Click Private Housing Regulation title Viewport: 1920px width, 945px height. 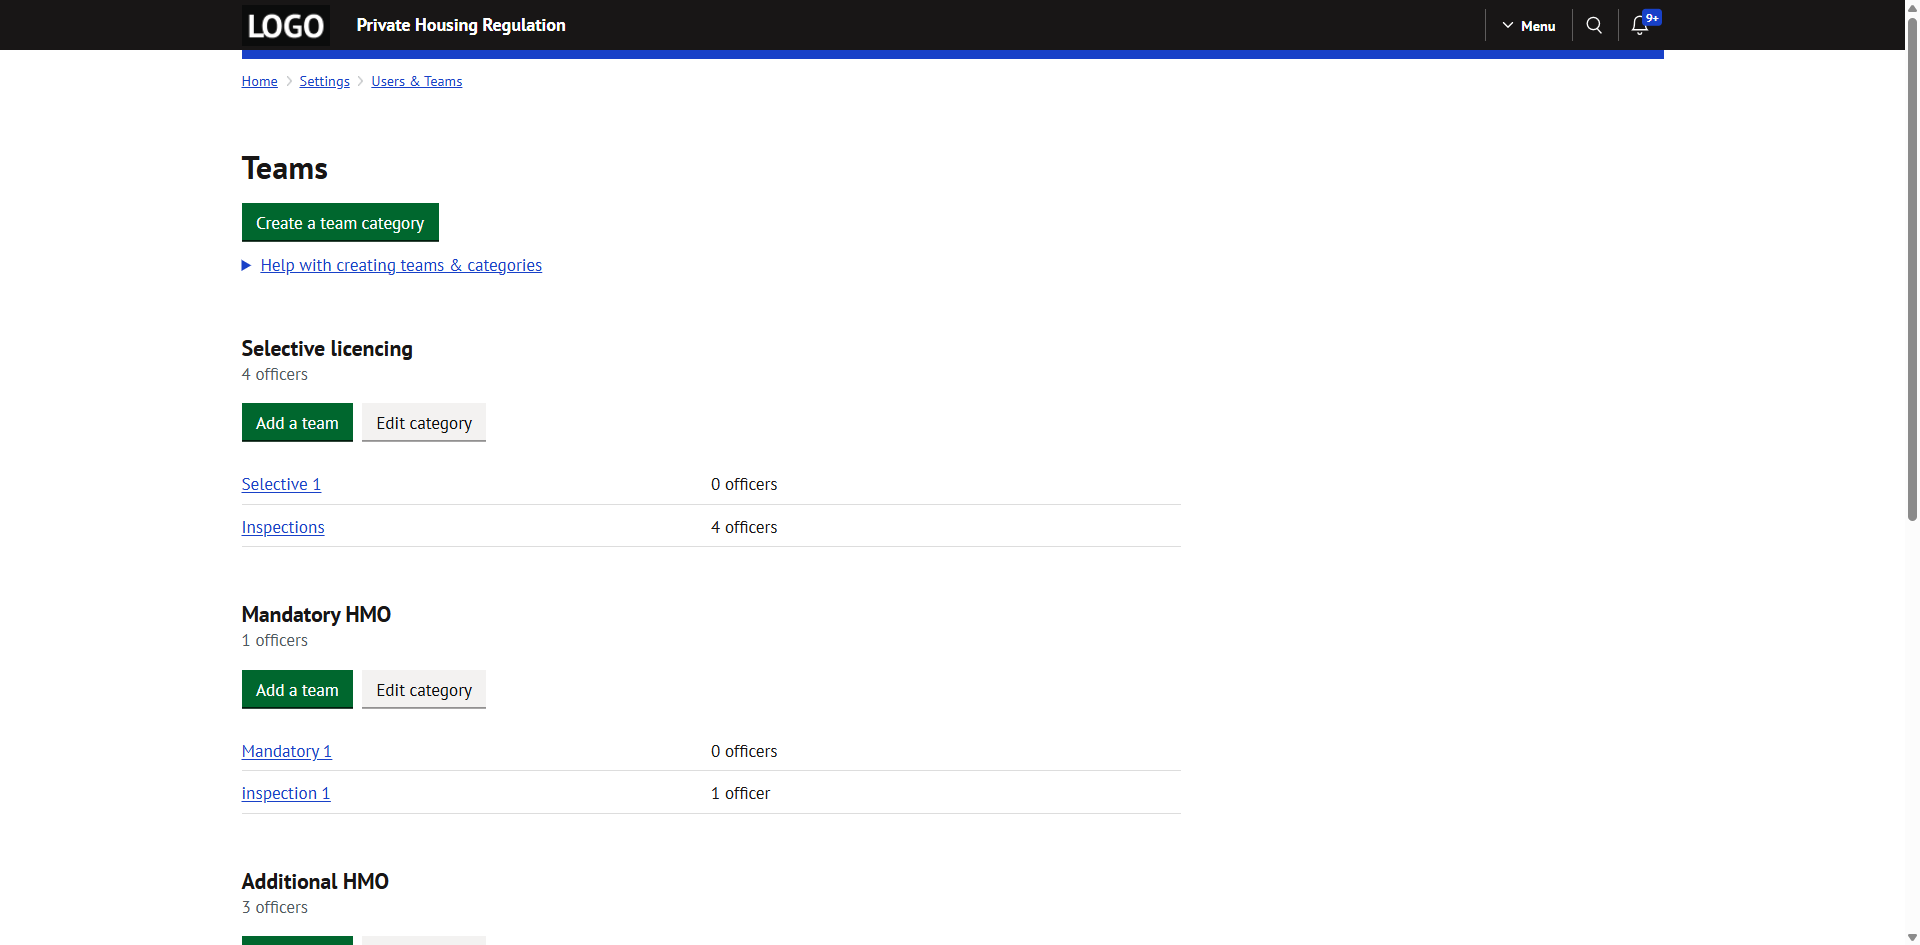[x=461, y=25]
